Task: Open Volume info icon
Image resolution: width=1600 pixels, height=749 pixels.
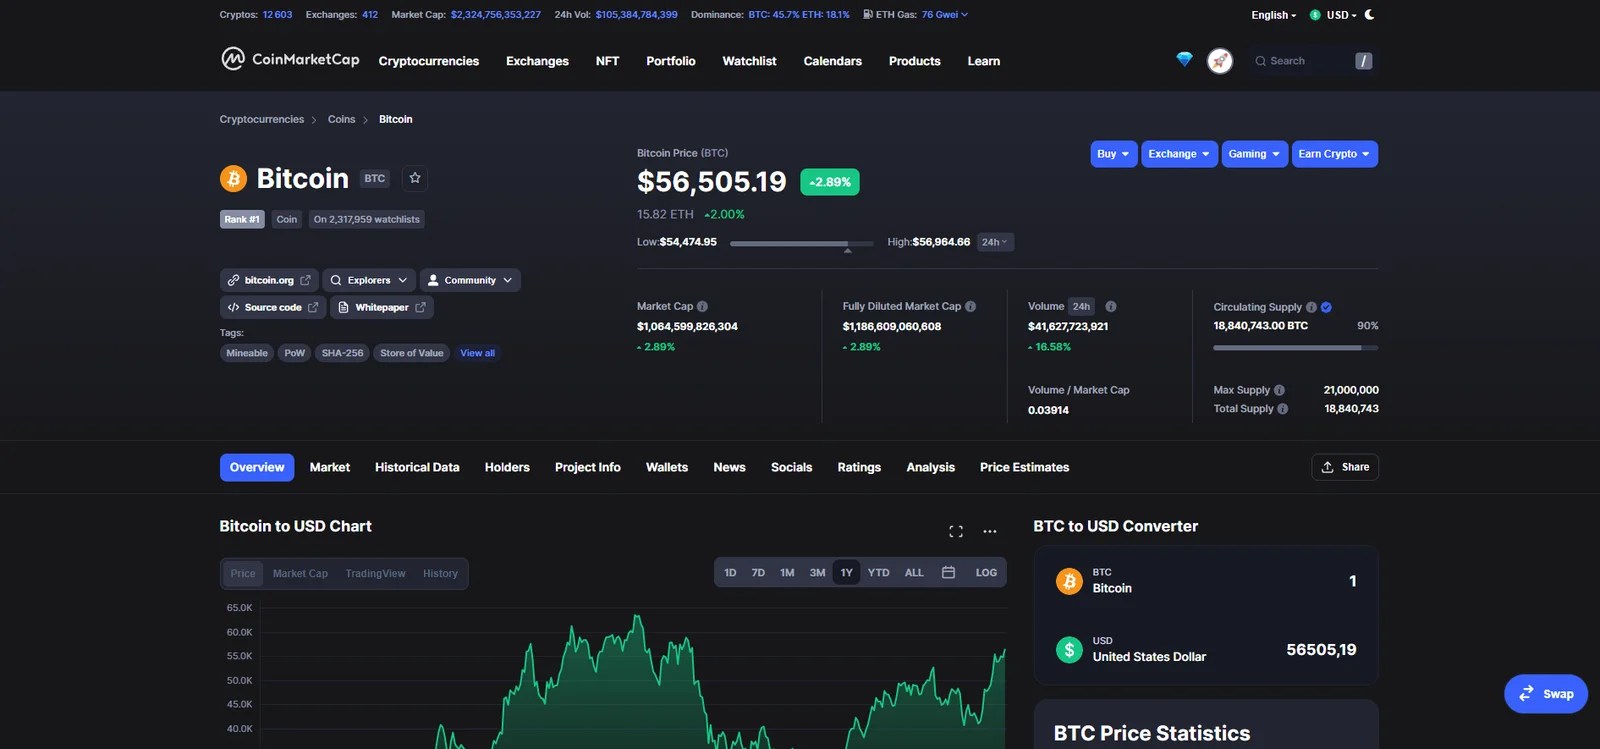Action: click(1111, 307)
